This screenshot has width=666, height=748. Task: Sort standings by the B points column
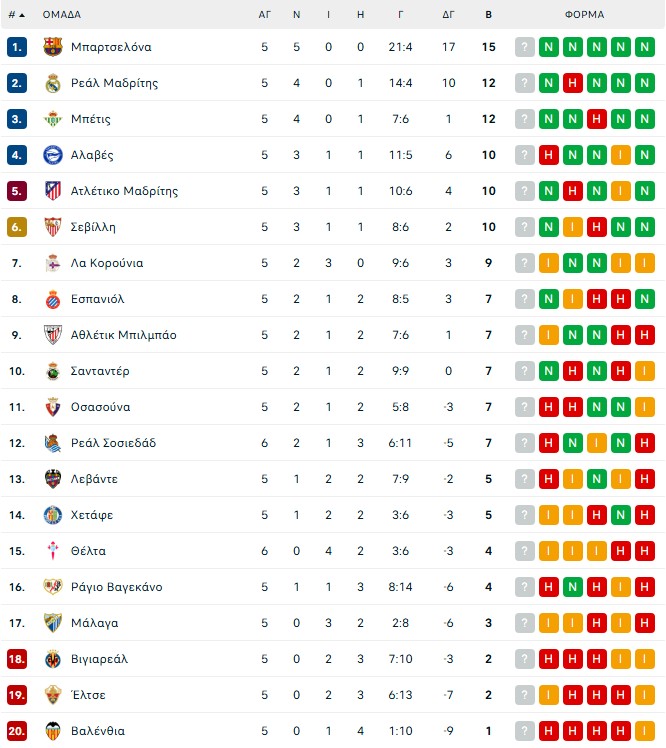[x=489, y=15]
